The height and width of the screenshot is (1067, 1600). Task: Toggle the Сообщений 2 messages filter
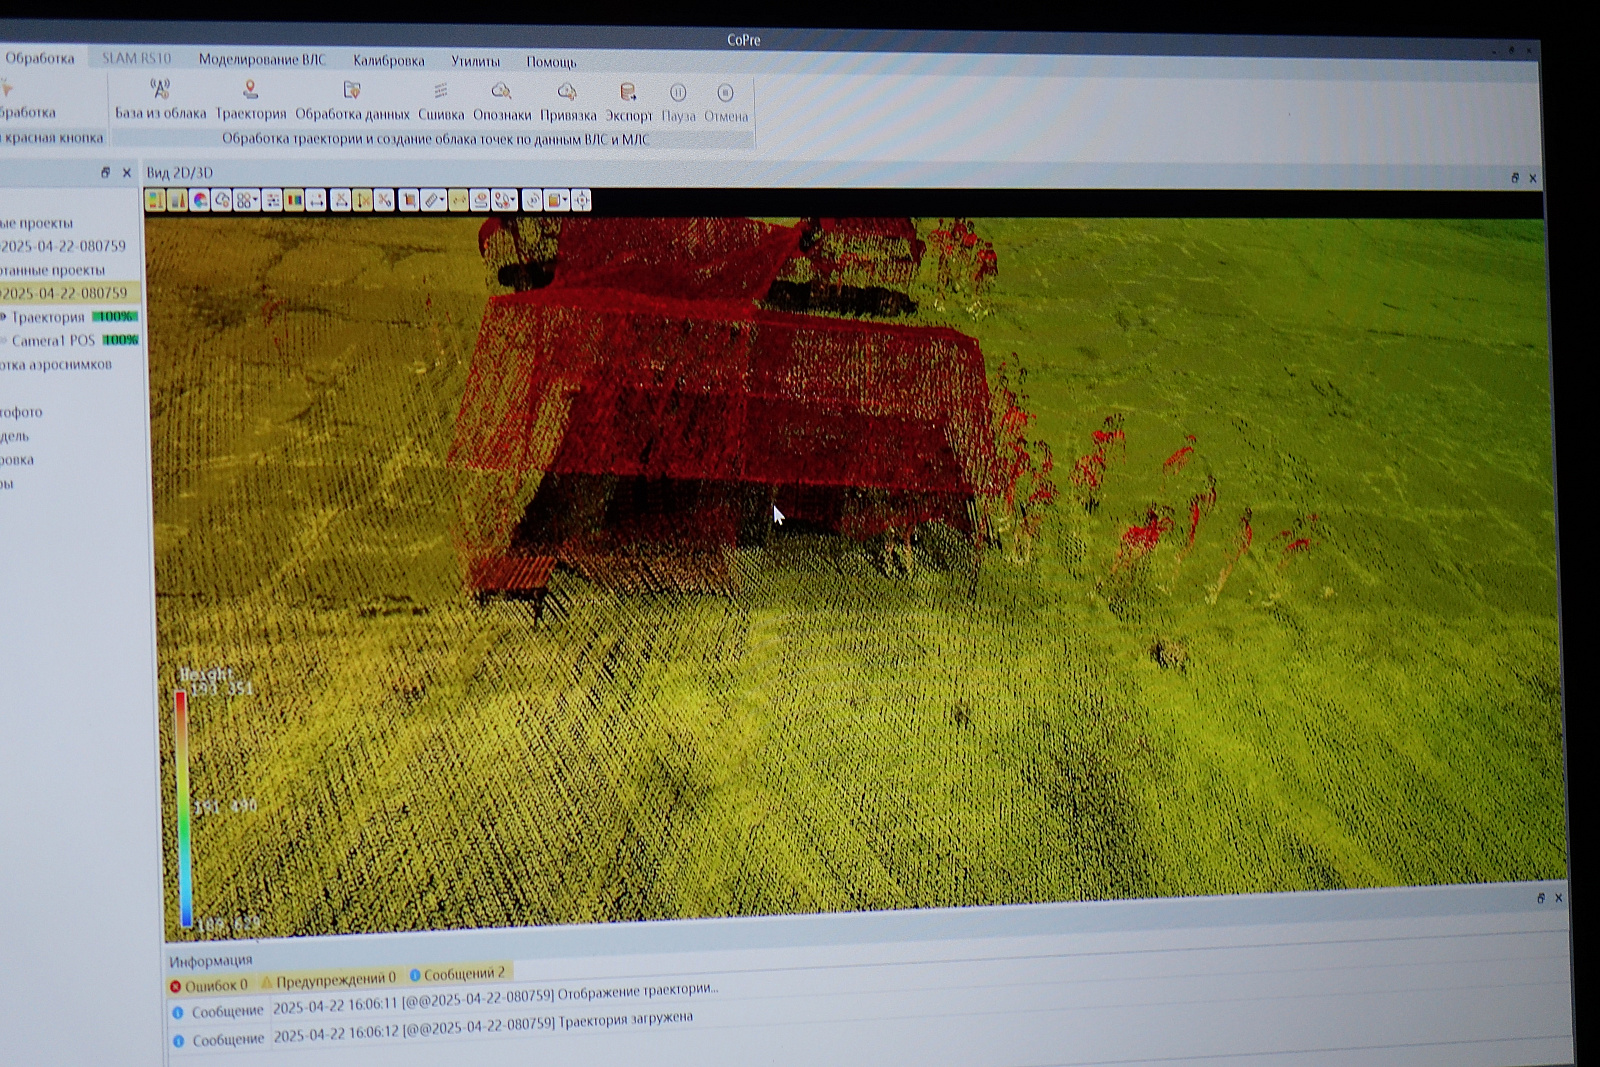pyautogui.click(x=458, y=974)
